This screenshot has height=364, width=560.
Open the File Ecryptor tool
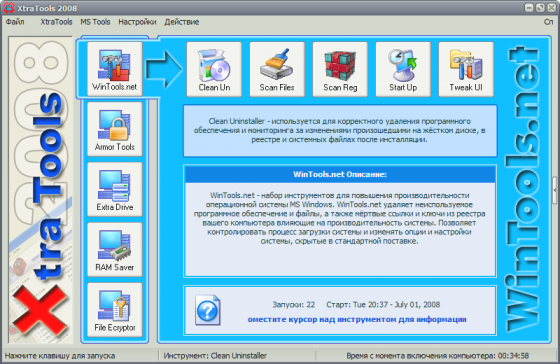click(115, 310)
